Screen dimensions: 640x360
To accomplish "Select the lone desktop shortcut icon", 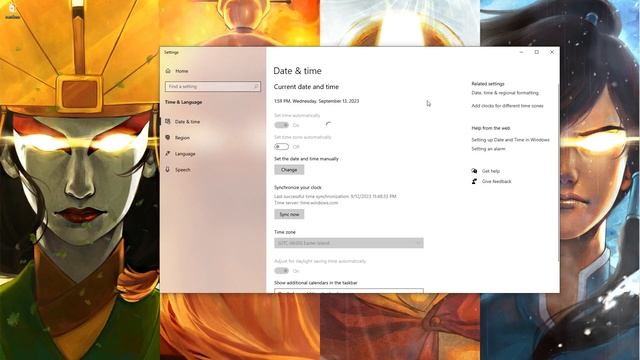I will coord(12,11).
